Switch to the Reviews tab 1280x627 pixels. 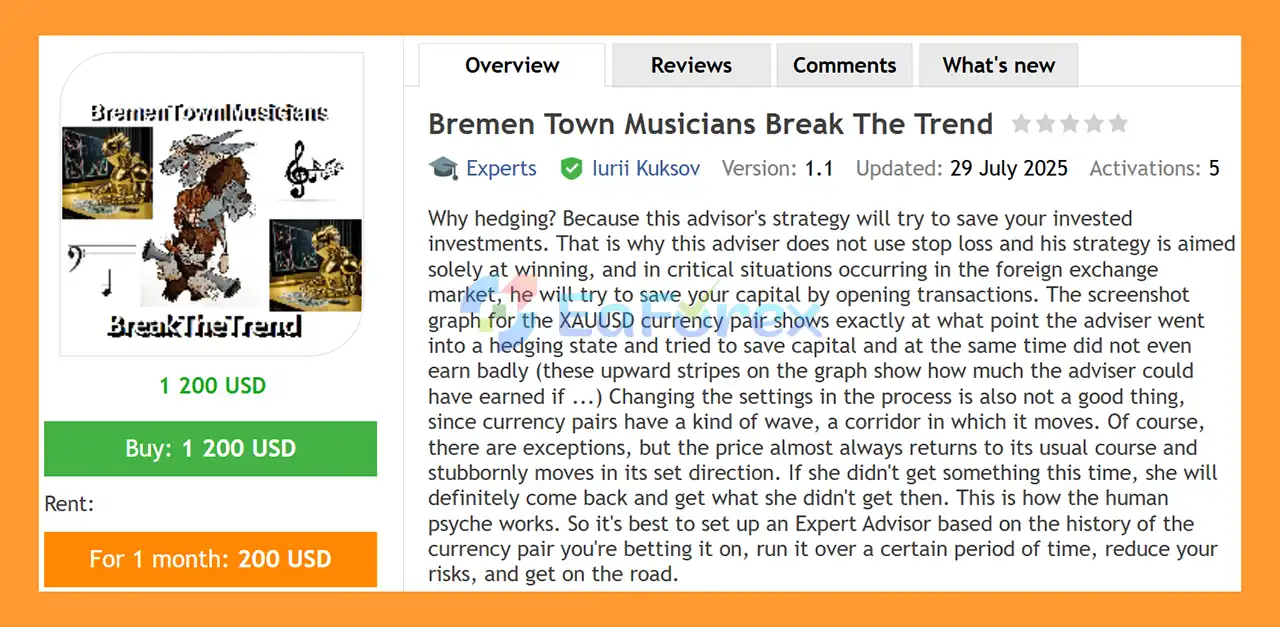(x=691, y=66)
